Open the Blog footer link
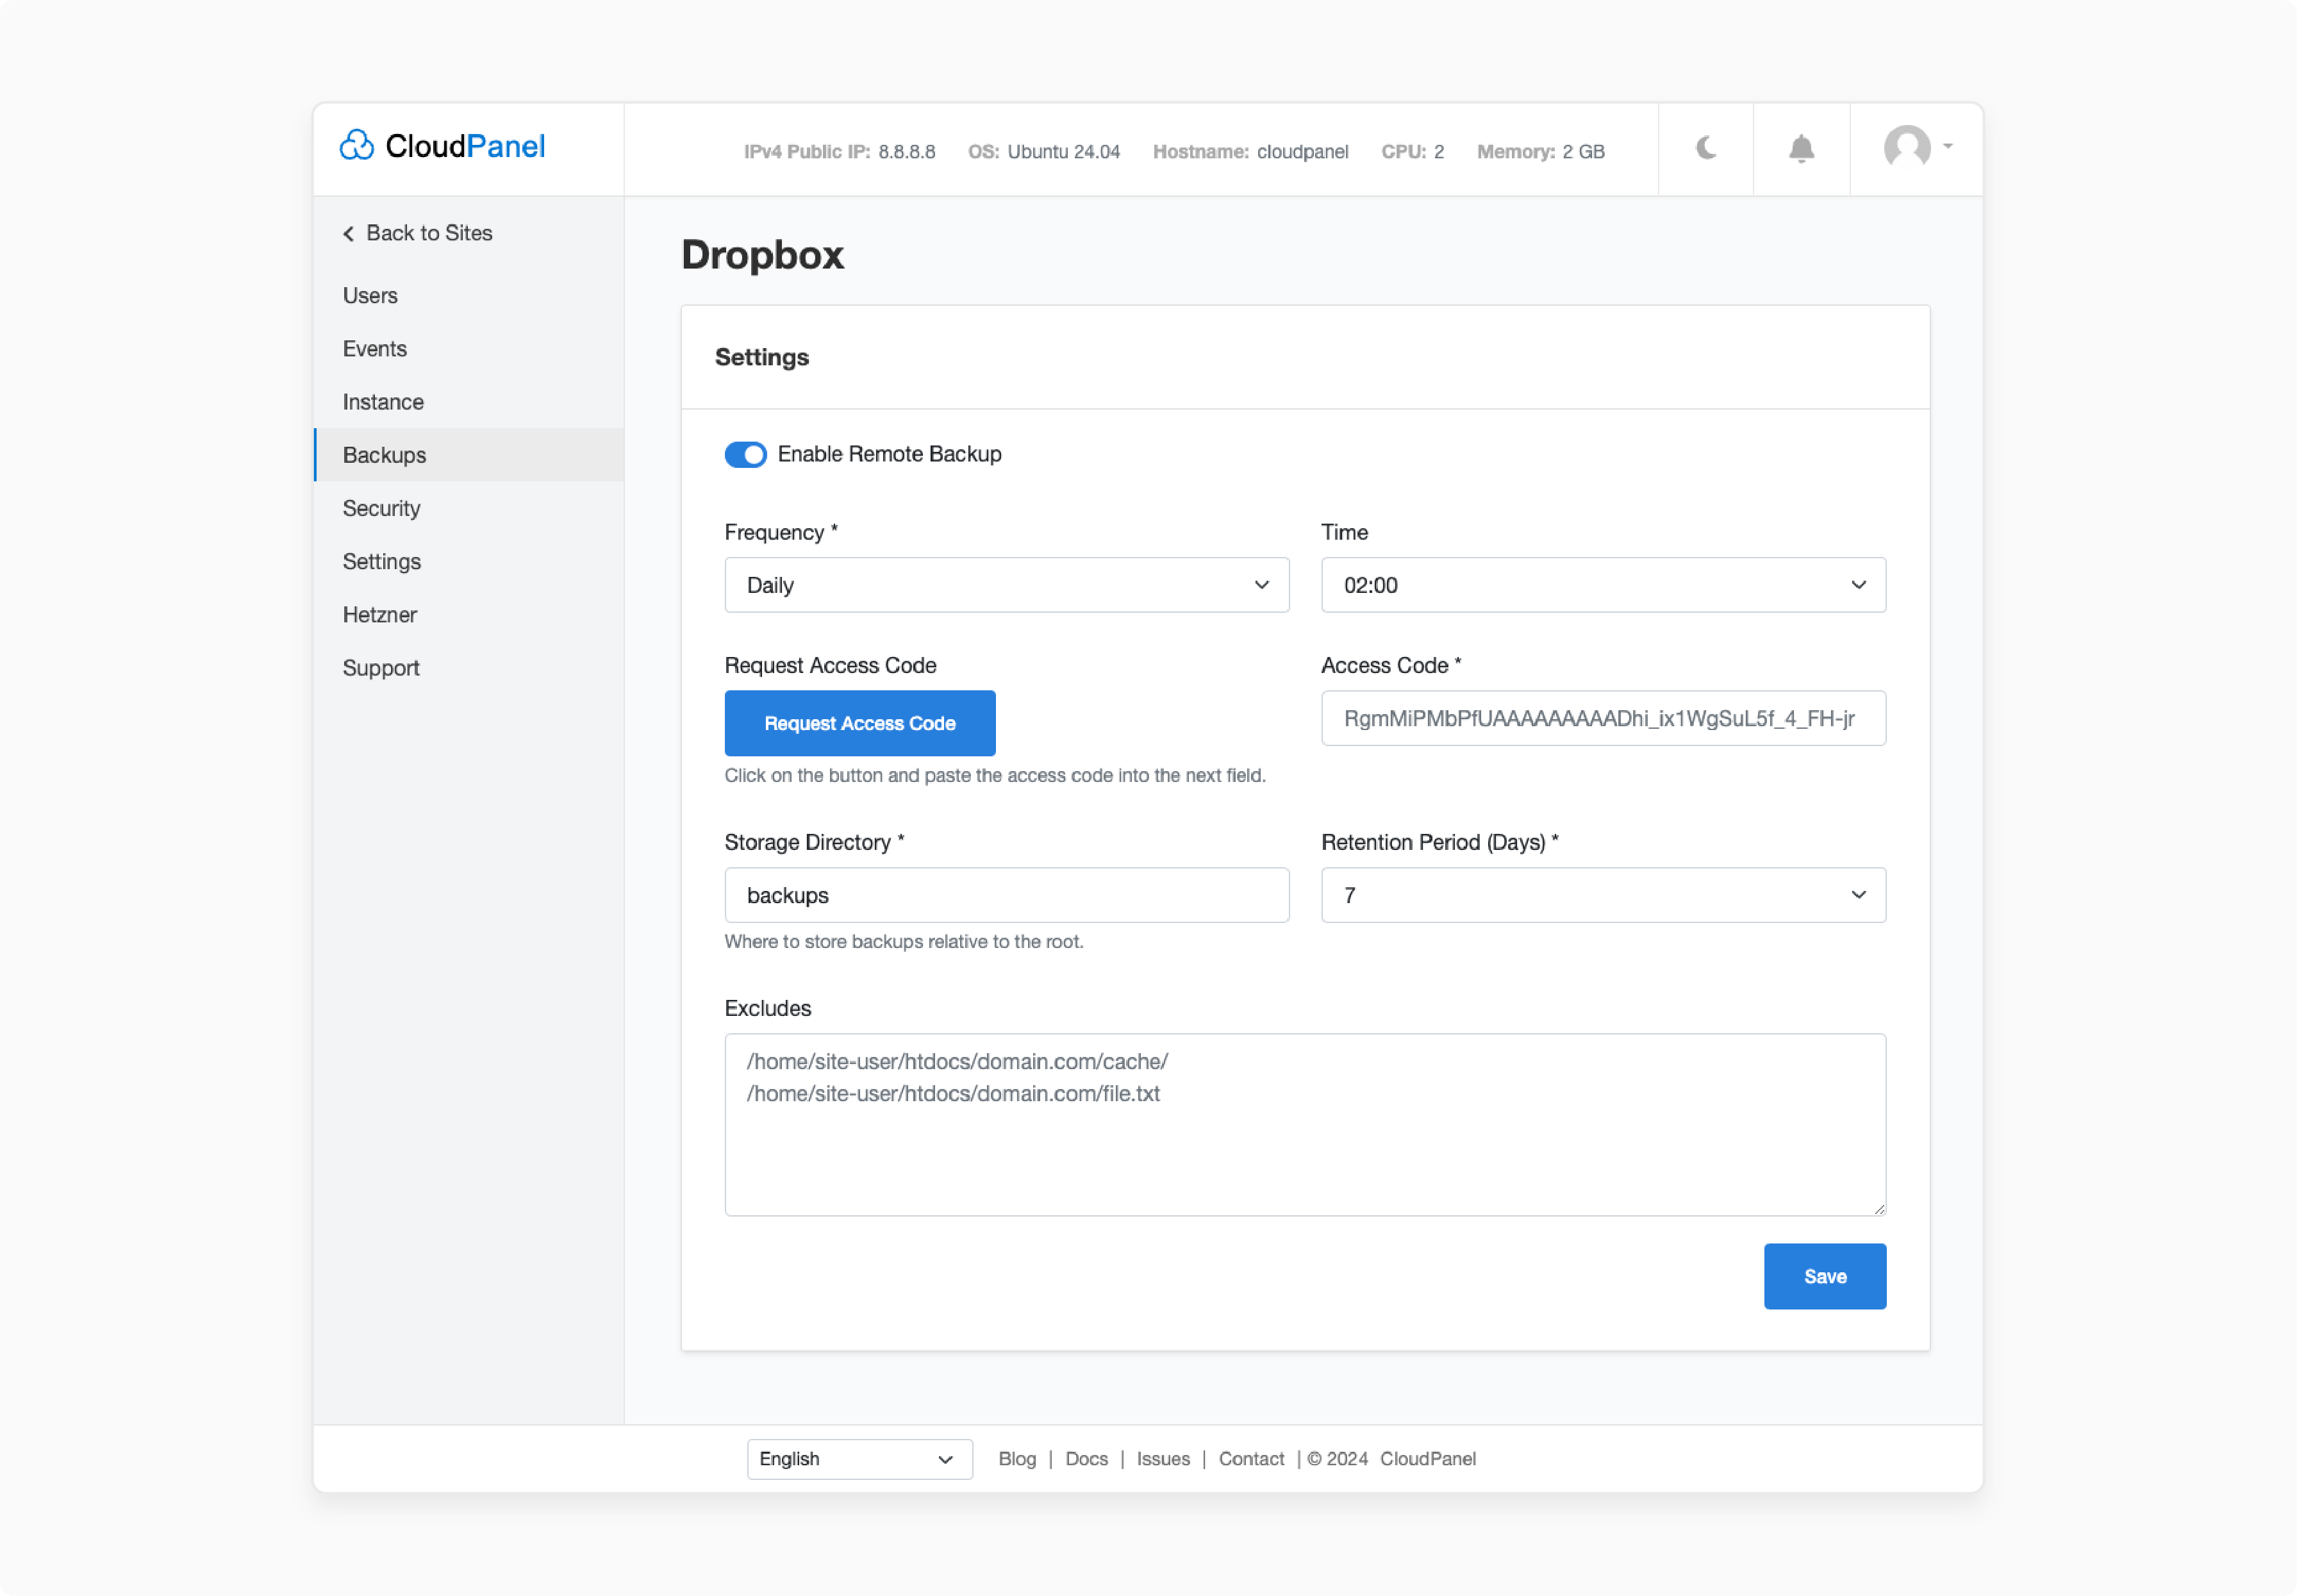This screenshot has width=2297, height=1596. (1016, 1459)
